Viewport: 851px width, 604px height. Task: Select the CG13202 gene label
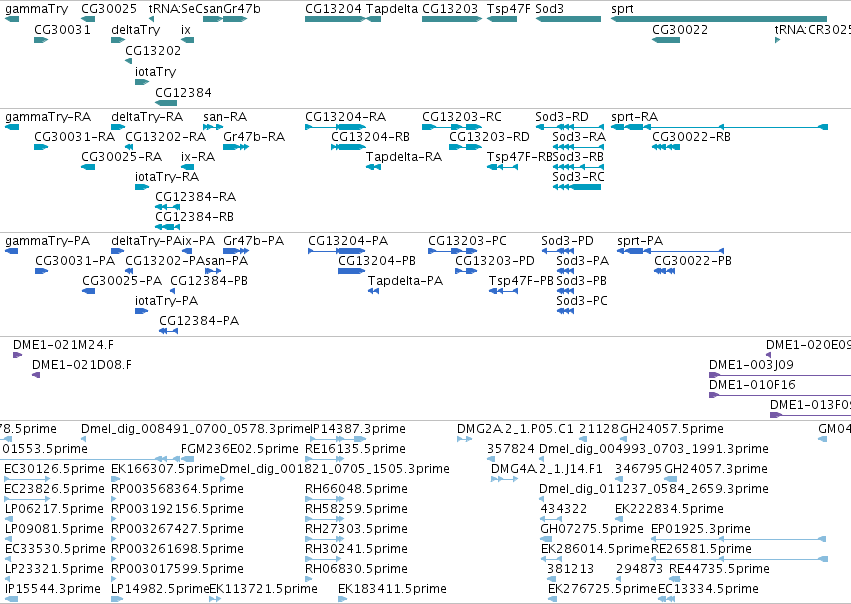point(153,50)
